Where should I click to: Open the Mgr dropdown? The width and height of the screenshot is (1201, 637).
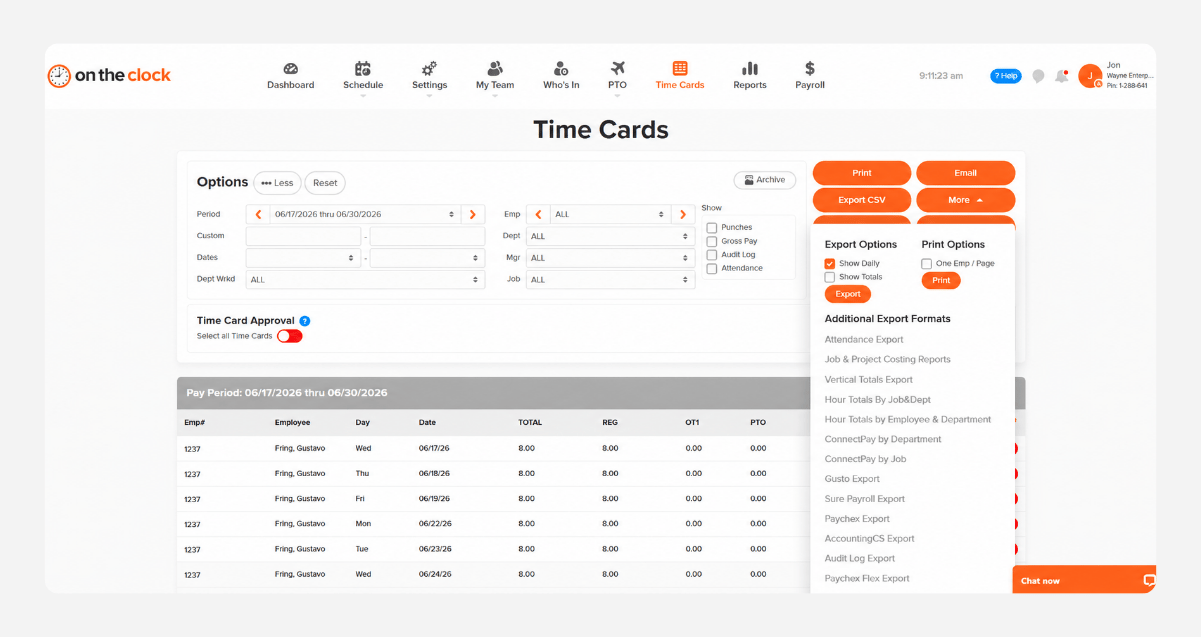tap(610, 258)
